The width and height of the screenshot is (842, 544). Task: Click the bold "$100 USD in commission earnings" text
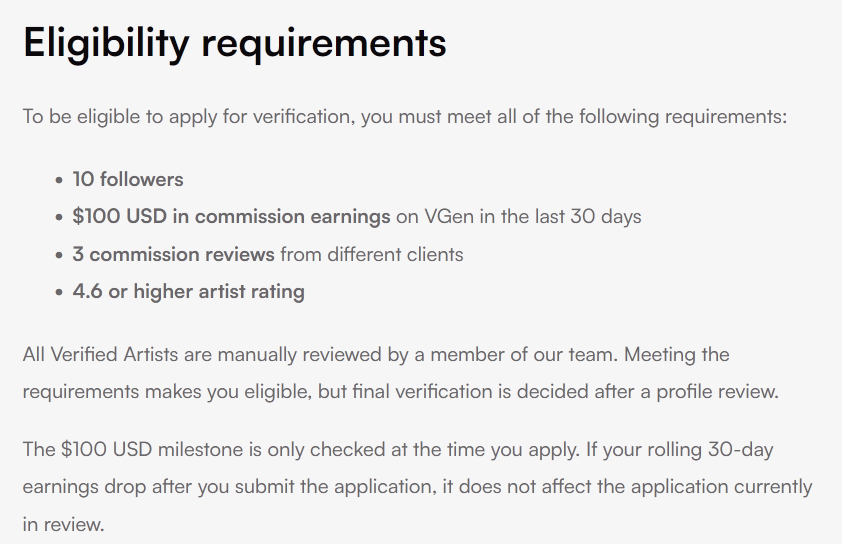pyautogui.click(x=231, y=217)
